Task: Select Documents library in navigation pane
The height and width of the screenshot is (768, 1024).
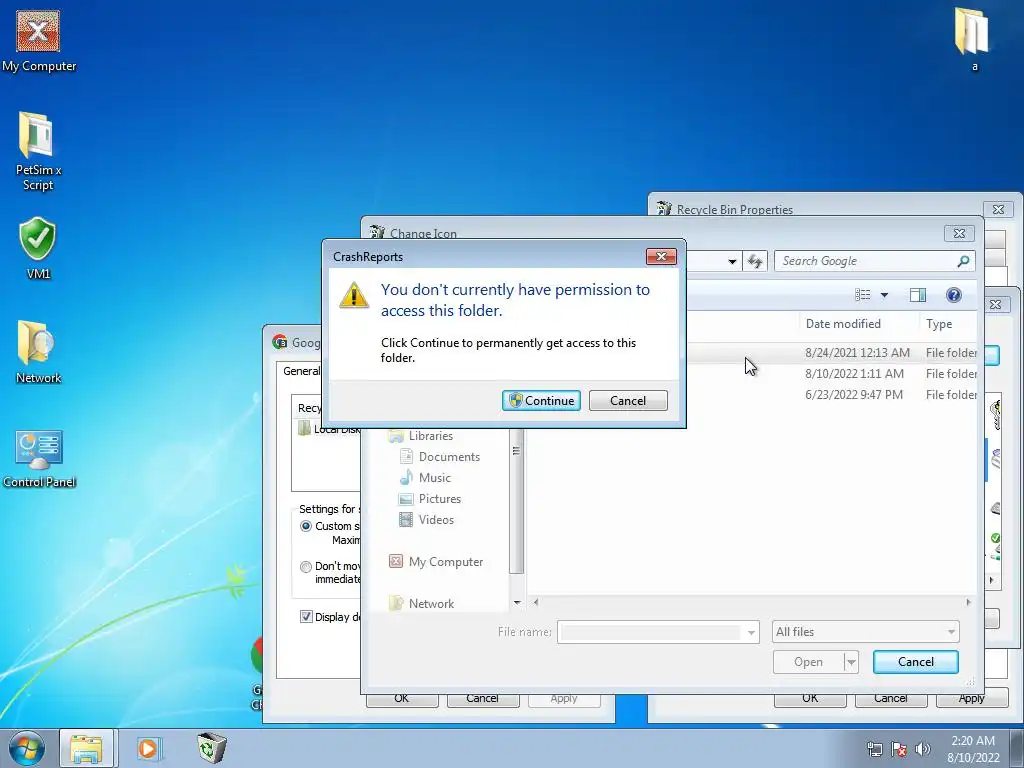Action: click(449, 456)
